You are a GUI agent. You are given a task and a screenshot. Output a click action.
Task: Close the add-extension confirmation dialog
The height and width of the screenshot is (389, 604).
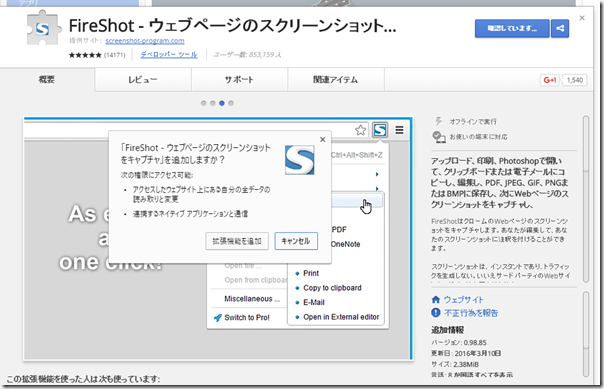(323, 139)
